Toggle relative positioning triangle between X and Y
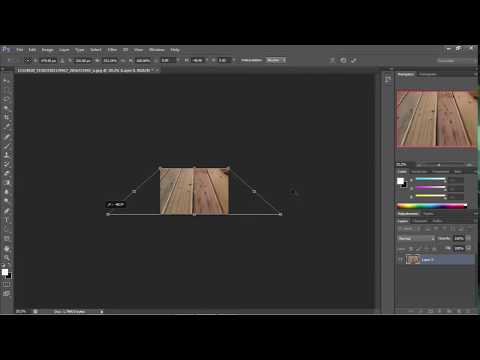The image size is (480, 360). (62, 60)
